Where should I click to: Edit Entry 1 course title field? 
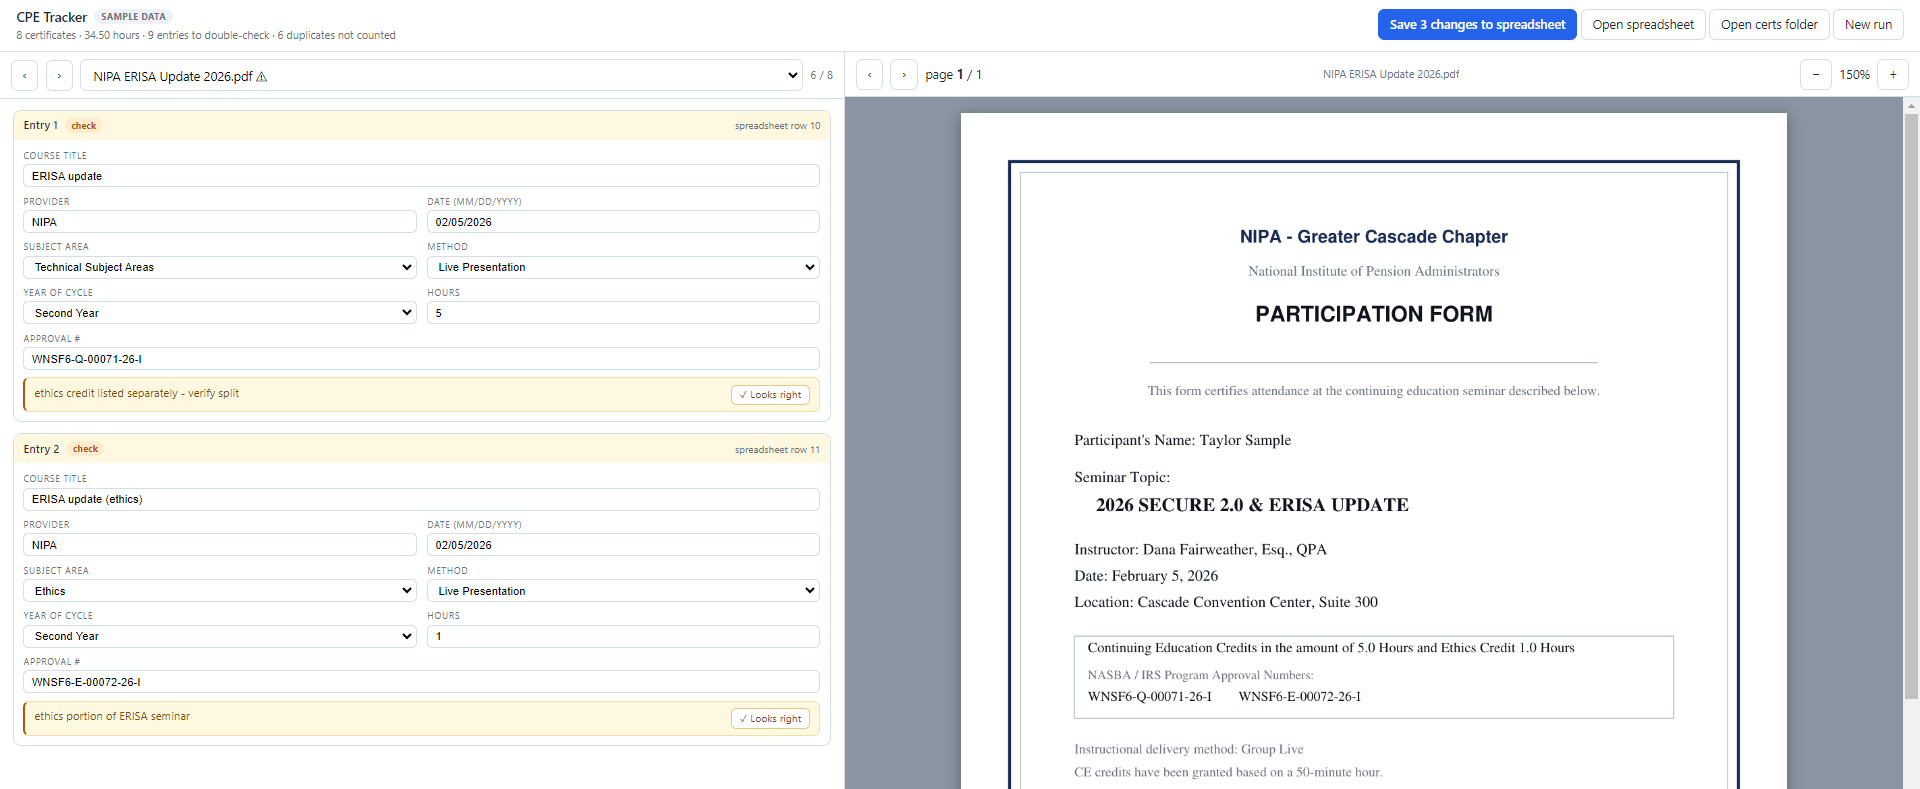(421, 176)
